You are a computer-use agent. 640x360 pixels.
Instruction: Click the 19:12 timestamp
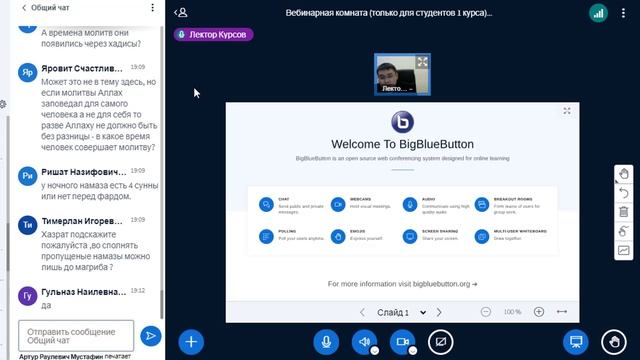138,291
